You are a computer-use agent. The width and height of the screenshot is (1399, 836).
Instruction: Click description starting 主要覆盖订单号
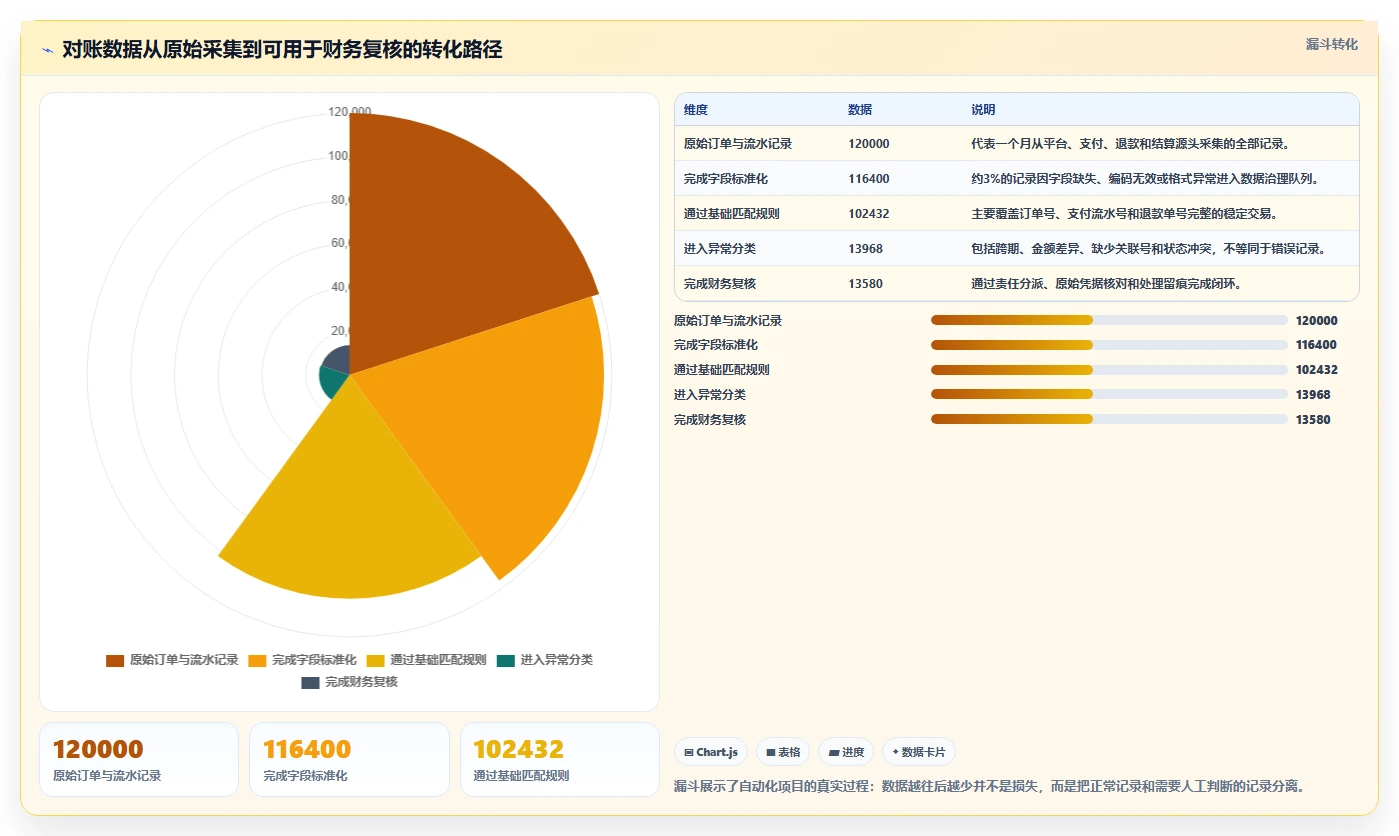(1124, 214)
